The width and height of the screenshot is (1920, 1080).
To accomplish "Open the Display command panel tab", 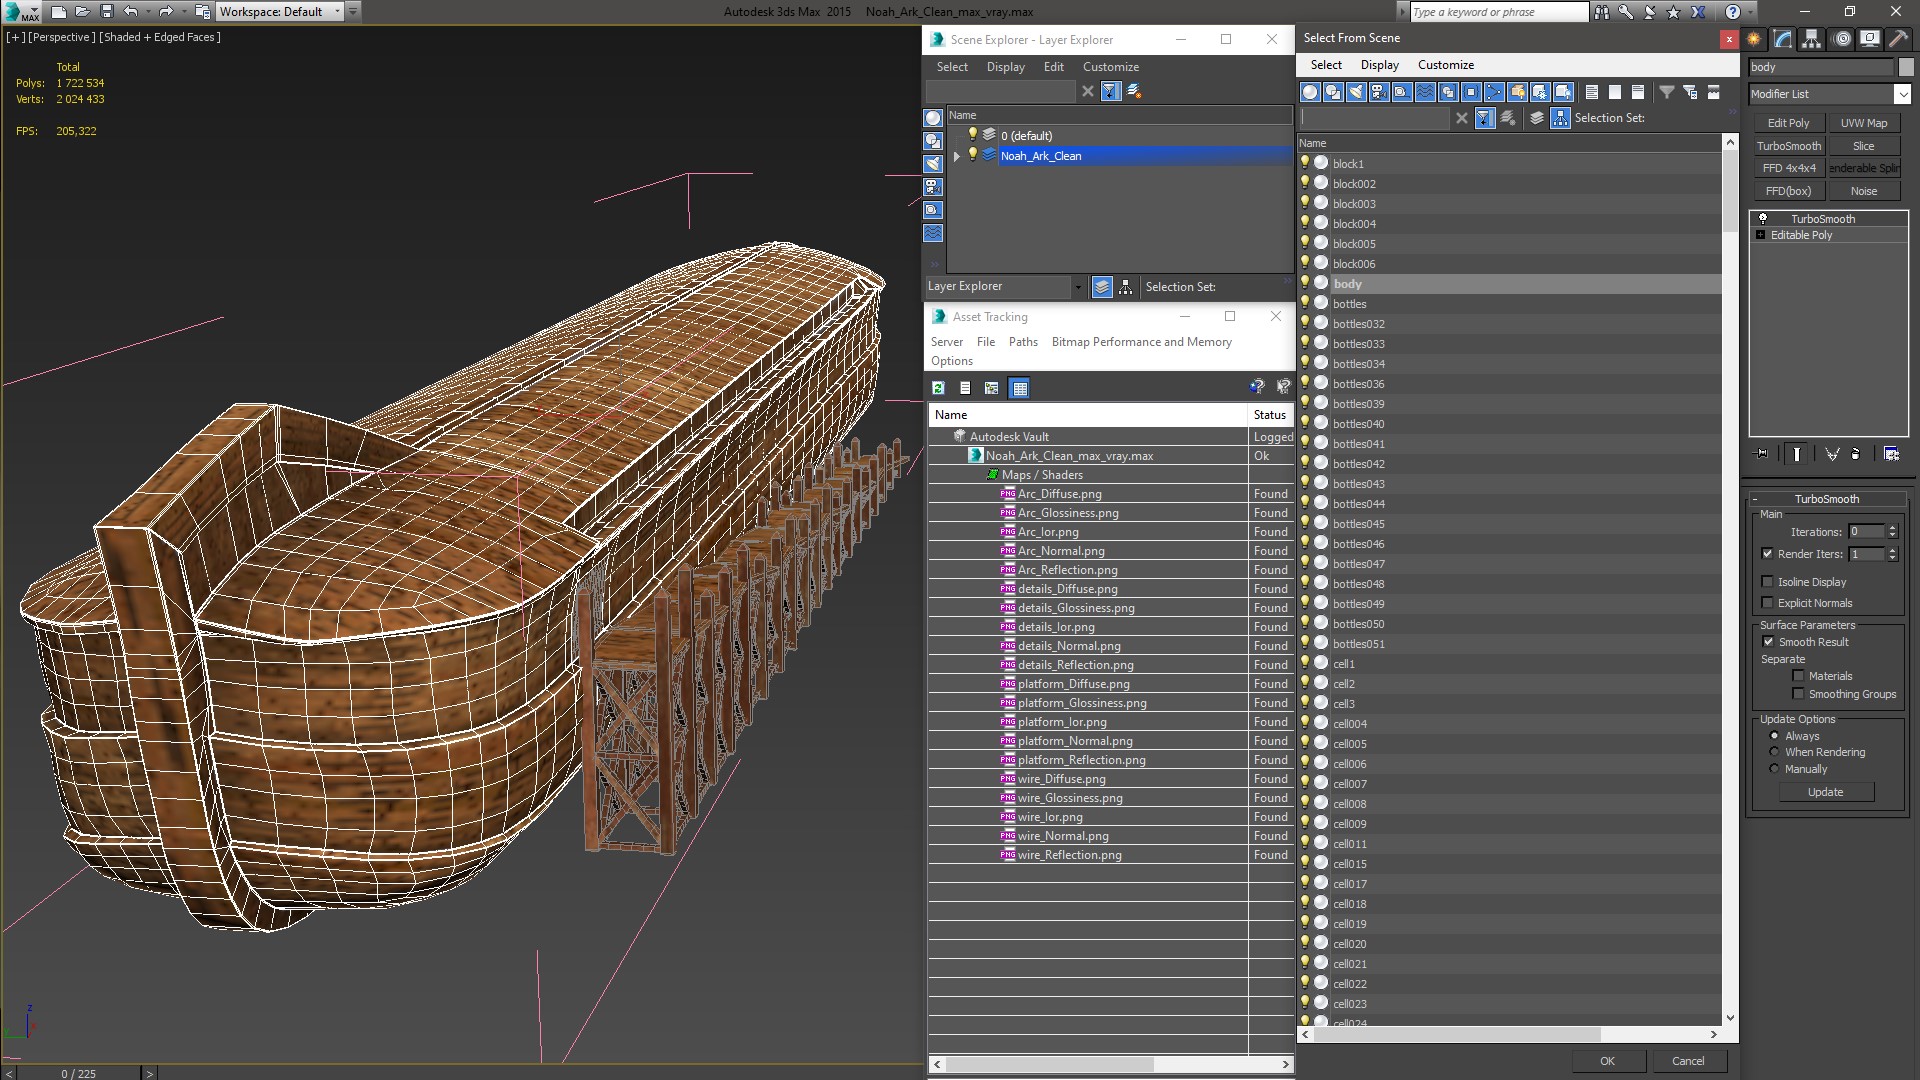I will coord(1869,39).
